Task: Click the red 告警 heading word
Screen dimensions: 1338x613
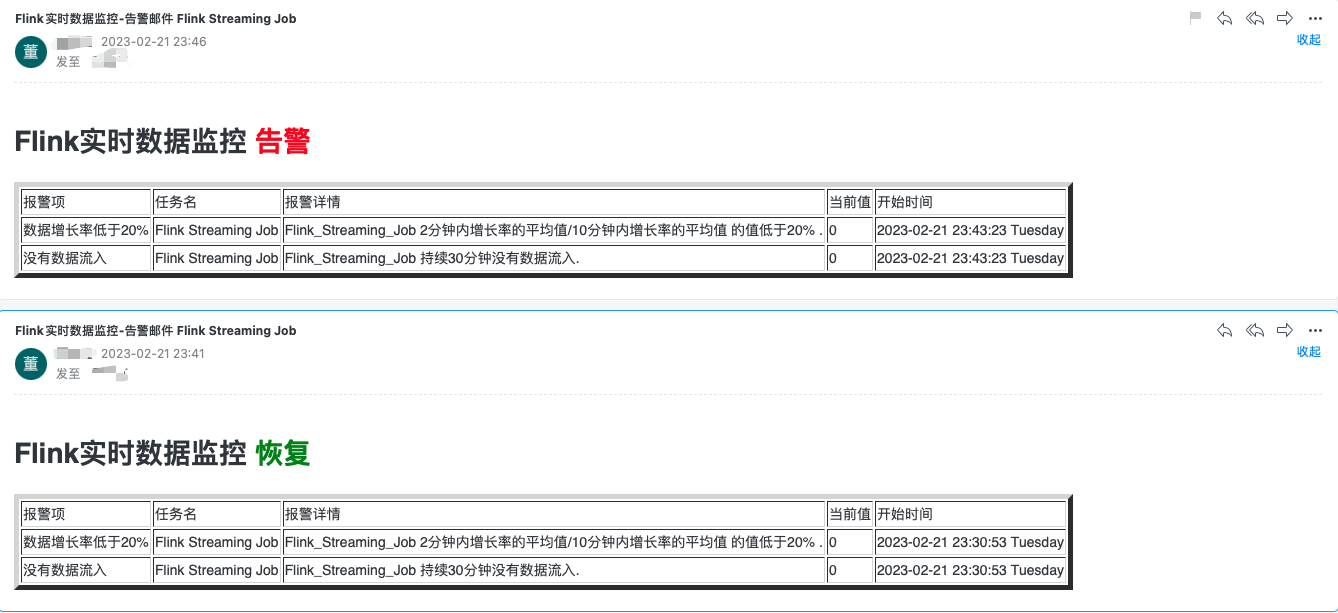Action: coord(283,142)
